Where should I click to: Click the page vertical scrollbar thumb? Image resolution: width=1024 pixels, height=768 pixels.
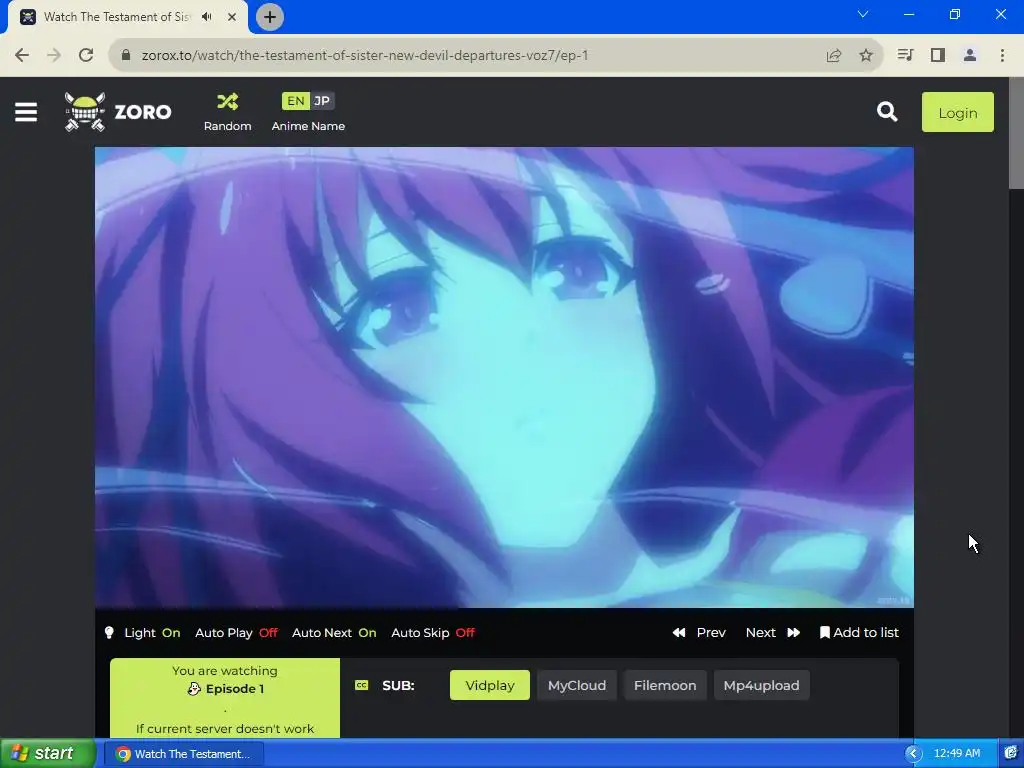[1016, 134]
